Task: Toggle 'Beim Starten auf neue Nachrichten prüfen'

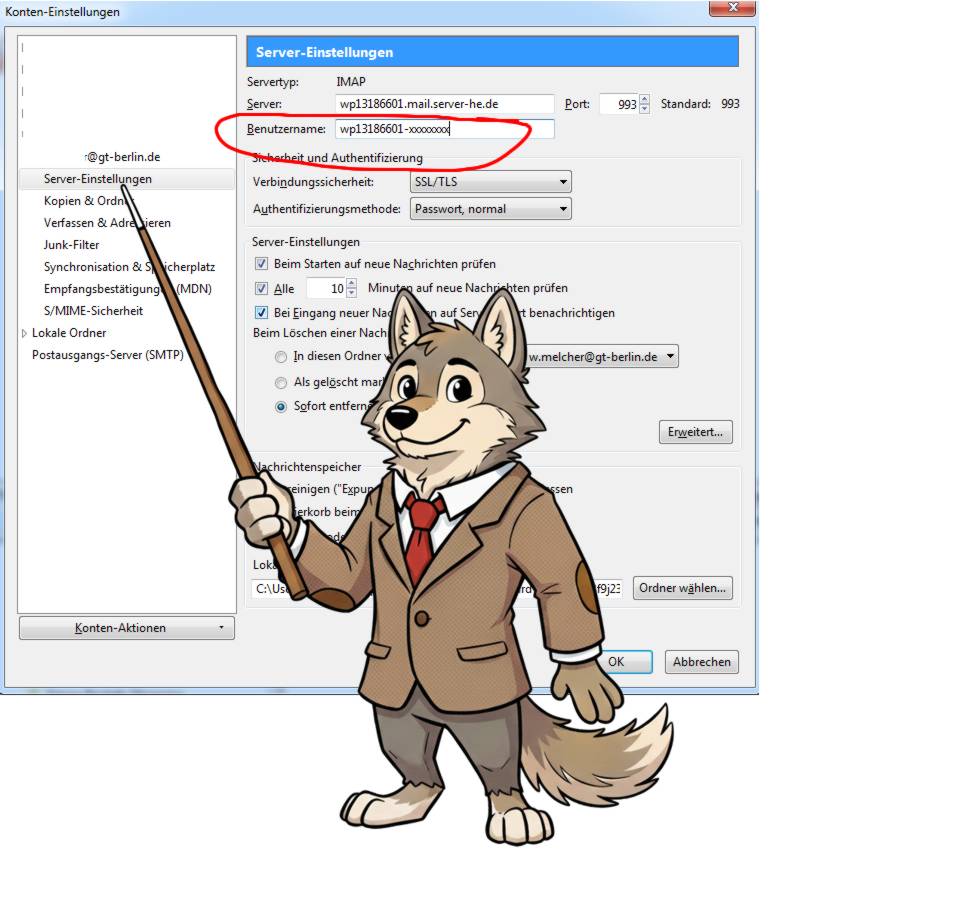Action: pyautogui.click(x=262, y=264)
